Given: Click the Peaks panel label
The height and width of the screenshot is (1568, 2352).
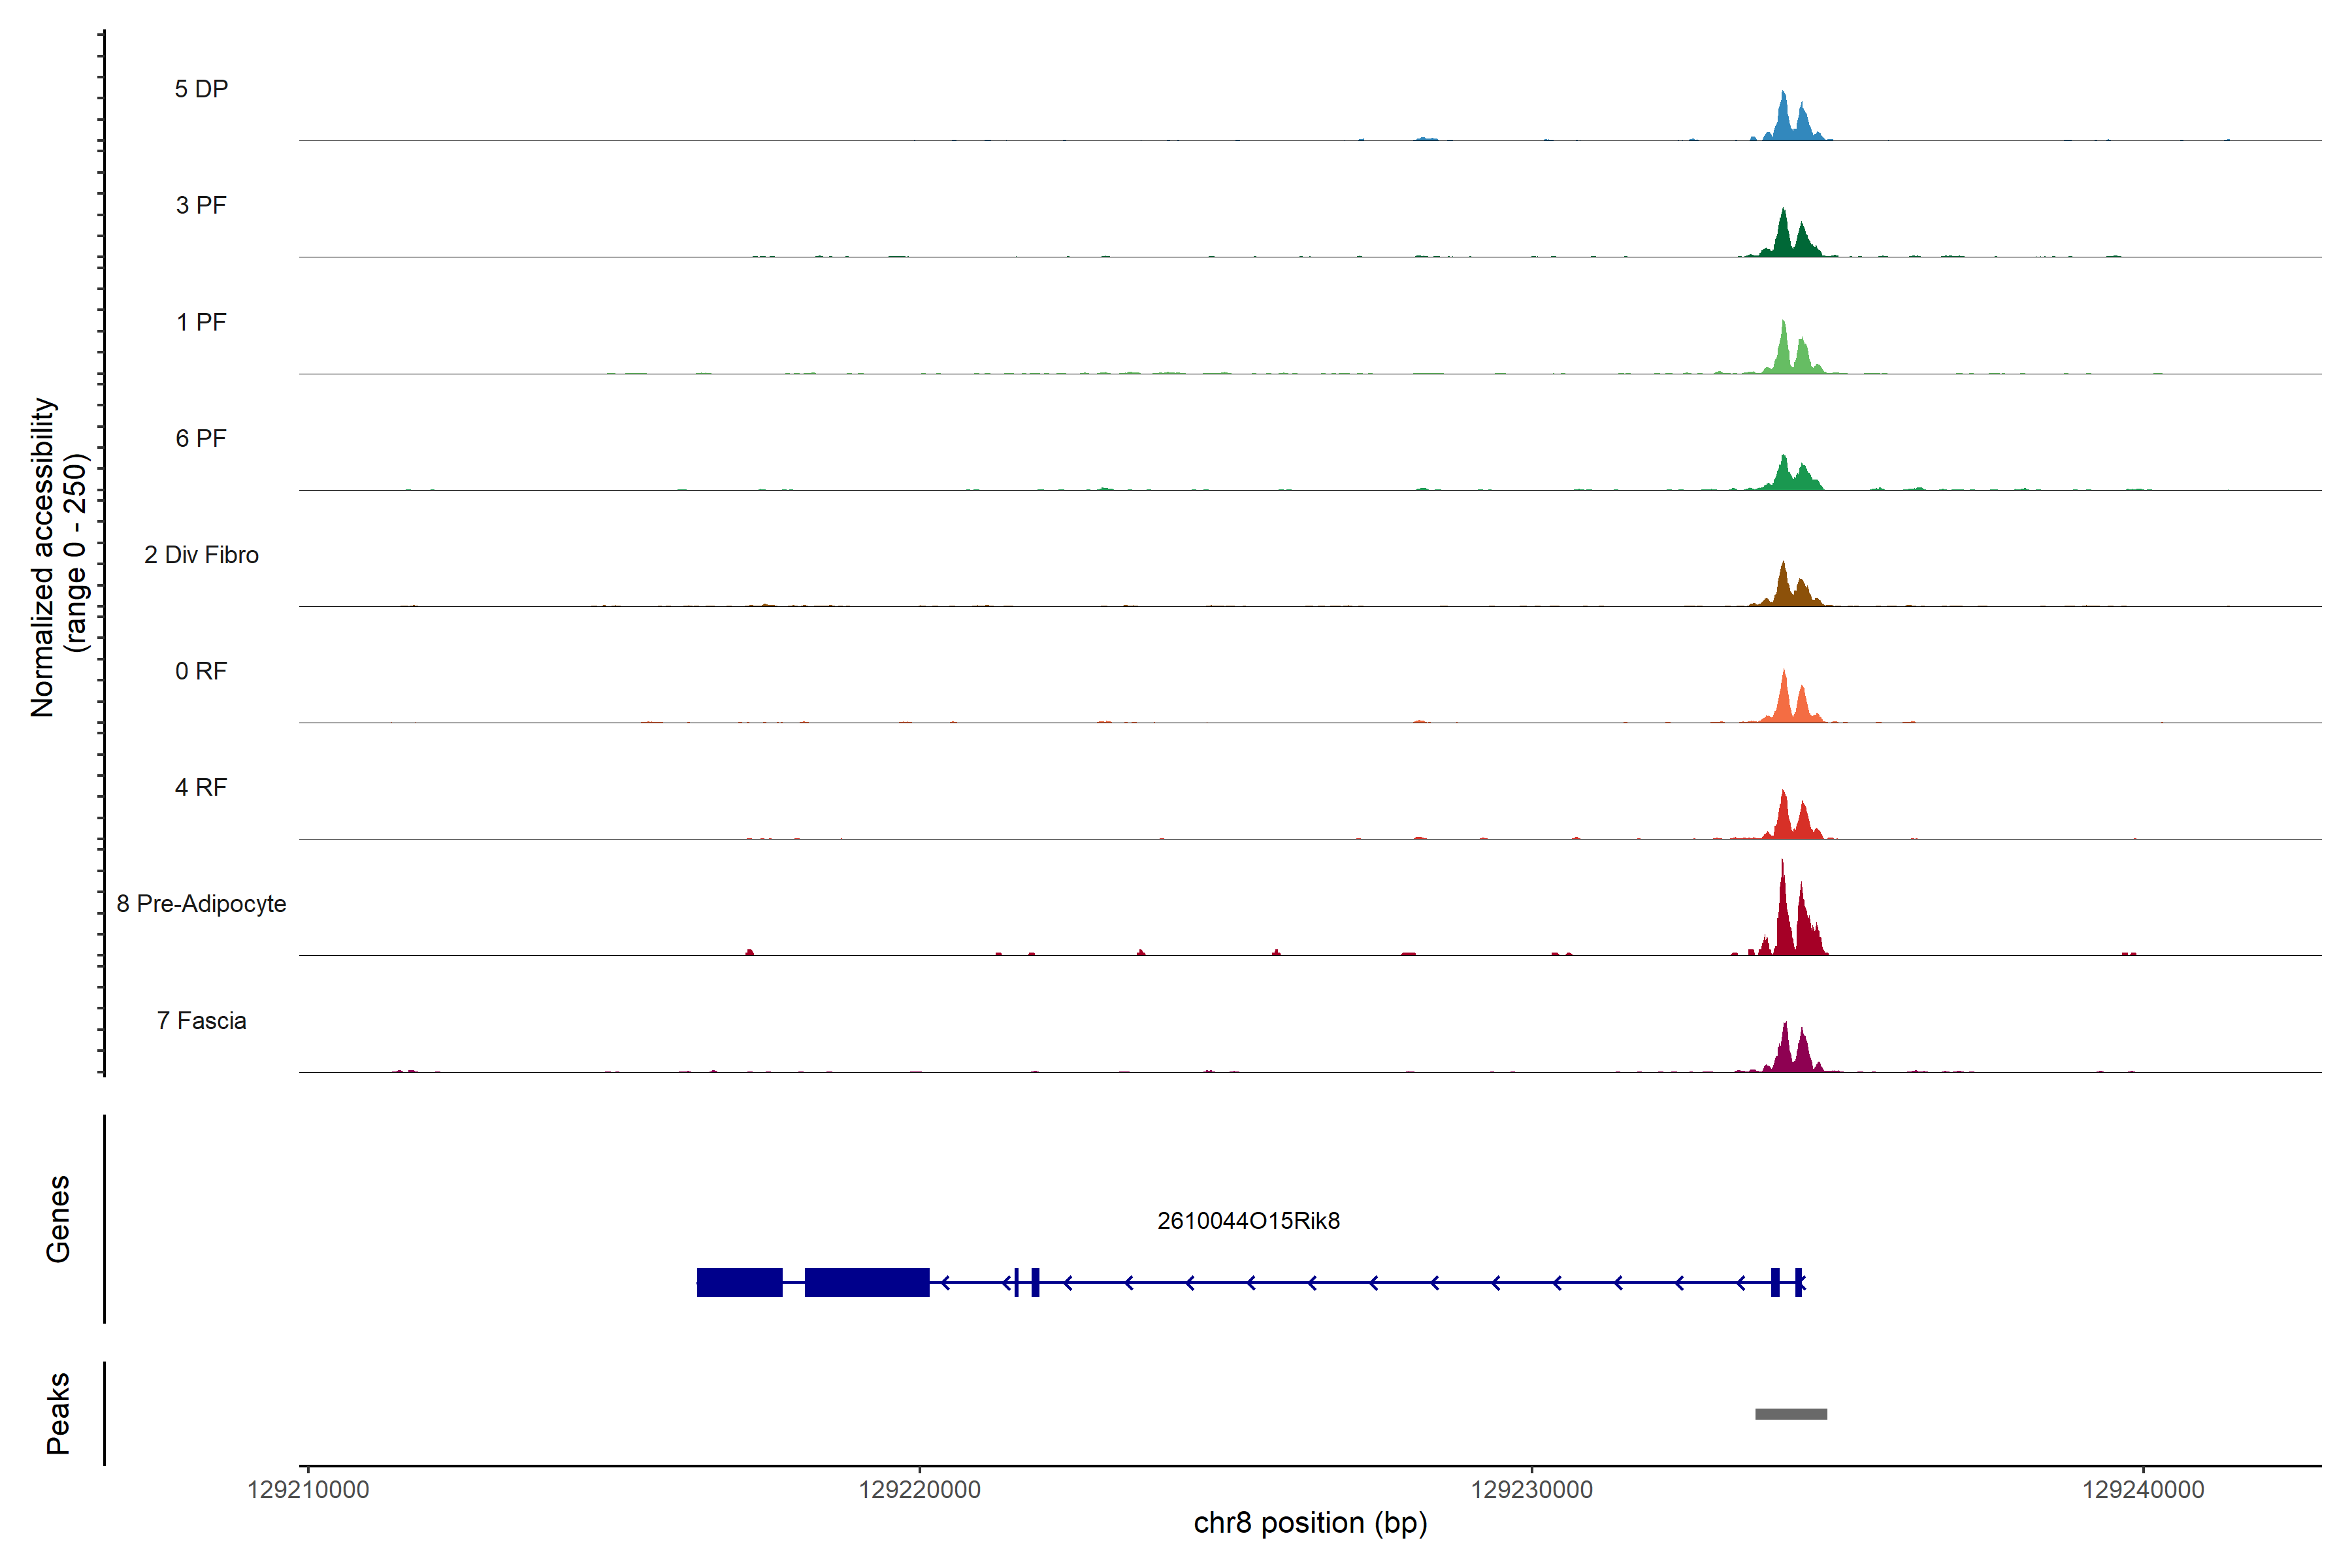Looking at the screenshot, I should pos(58,1413).
